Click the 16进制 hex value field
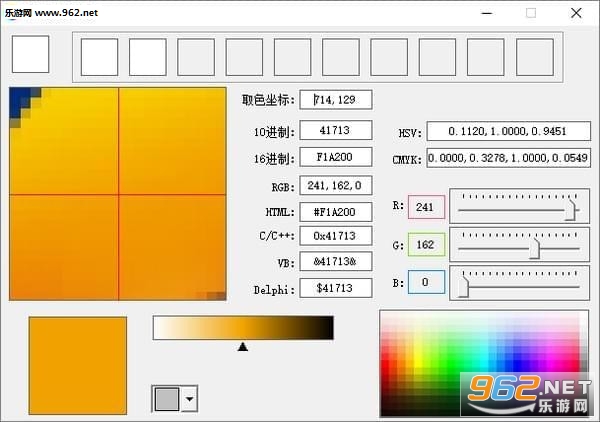The width and height of the screenshot is (600, 422). click(x=336, y=157)
